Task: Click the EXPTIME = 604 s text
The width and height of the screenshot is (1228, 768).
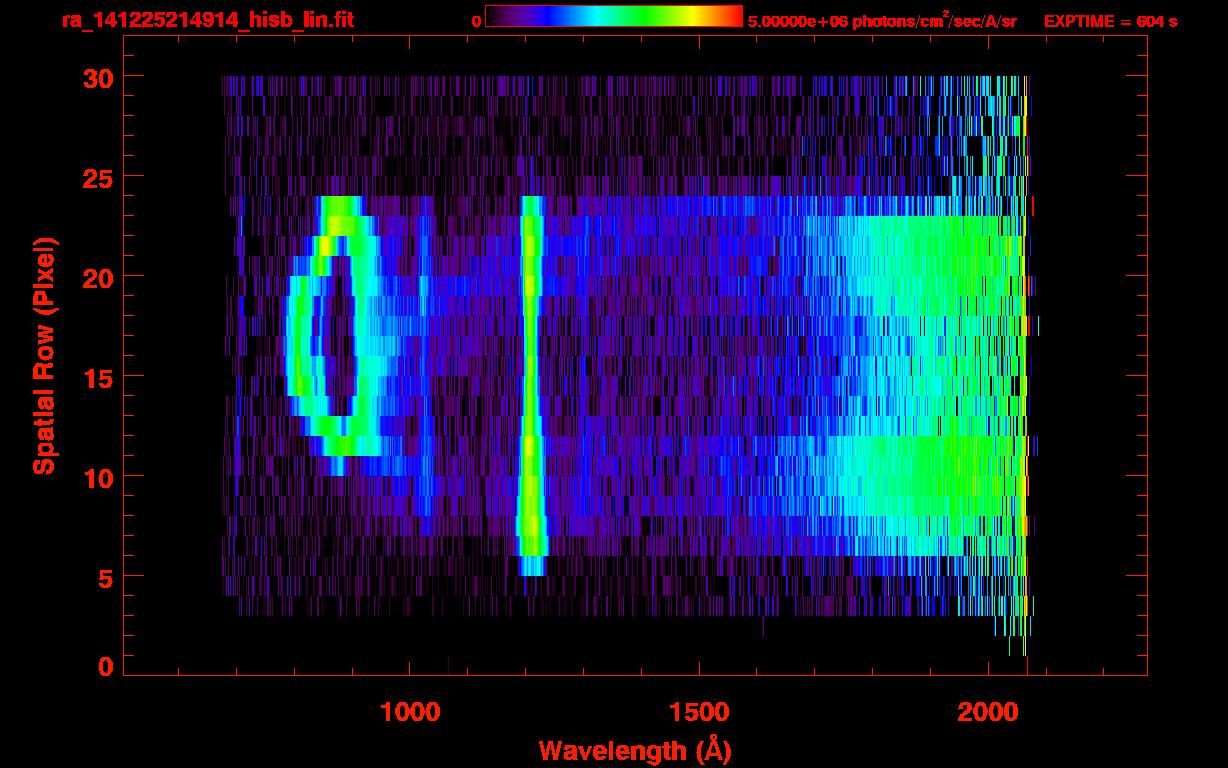Action: click(1110, 21)
